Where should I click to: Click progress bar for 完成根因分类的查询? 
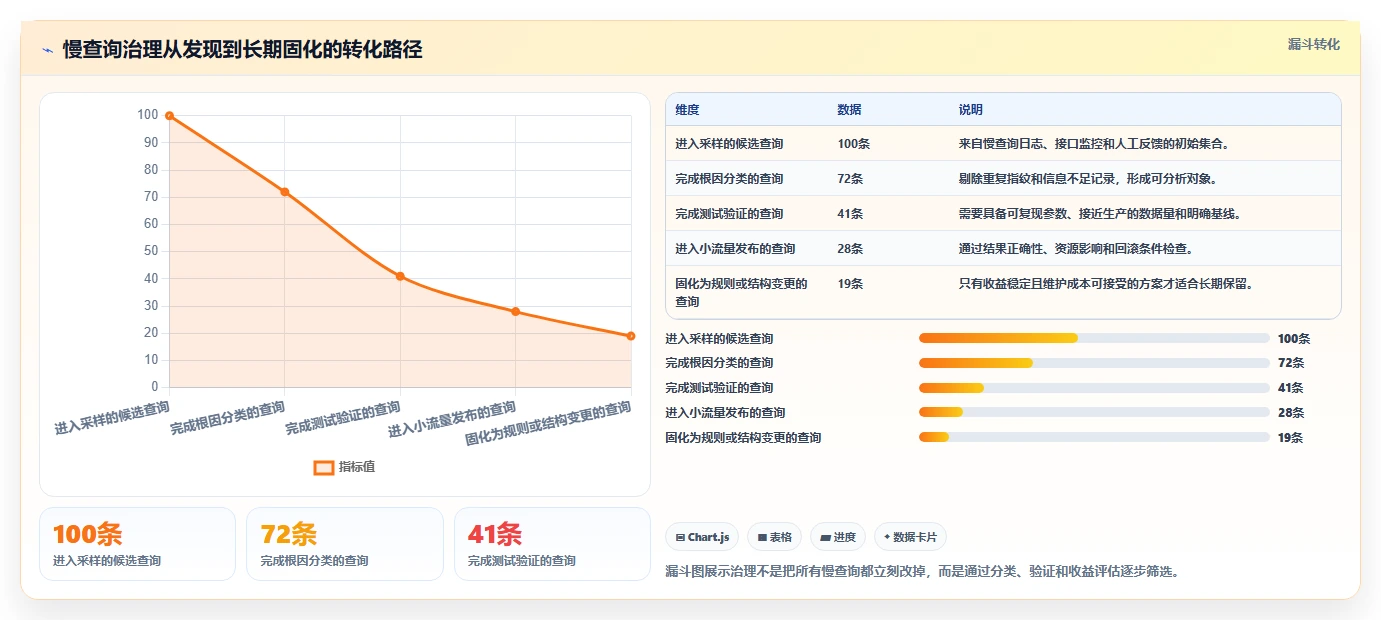click(1094, 363)
